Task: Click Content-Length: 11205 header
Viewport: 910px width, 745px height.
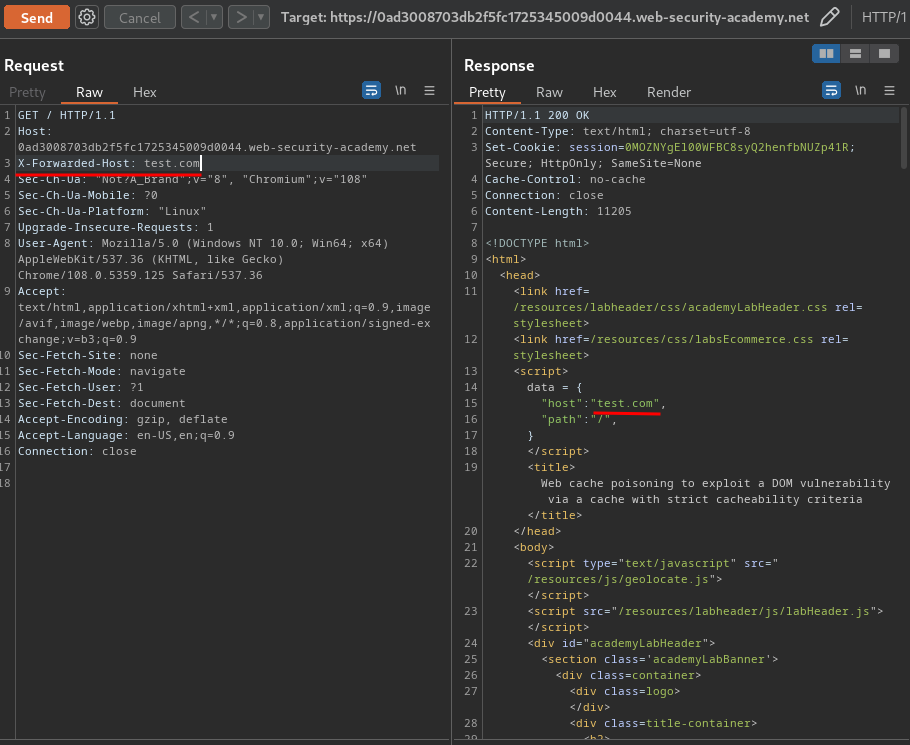Action: pos(558,211)
